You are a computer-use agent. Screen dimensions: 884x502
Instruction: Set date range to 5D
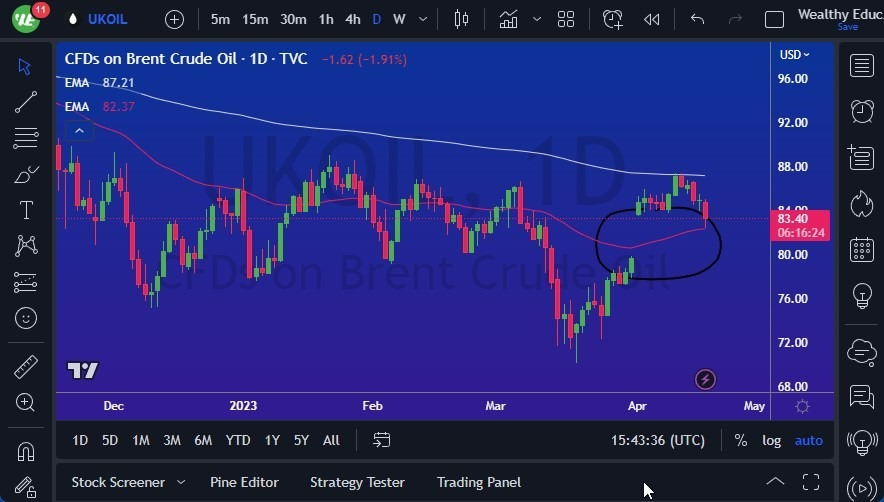pyautogui.click(x=110, y=441)
